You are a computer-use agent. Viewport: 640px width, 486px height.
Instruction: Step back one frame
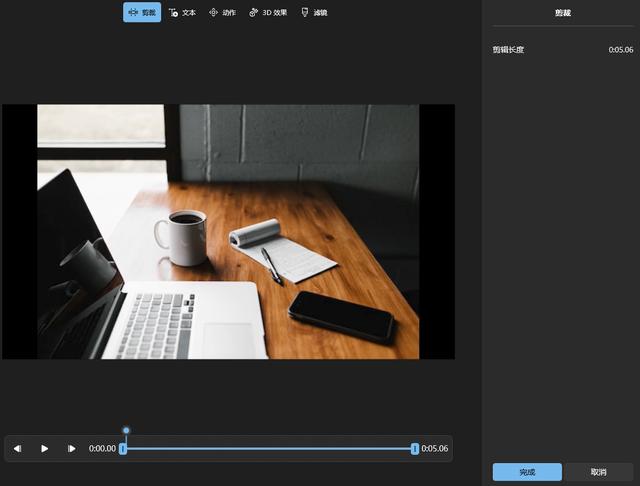coord(17,448)
